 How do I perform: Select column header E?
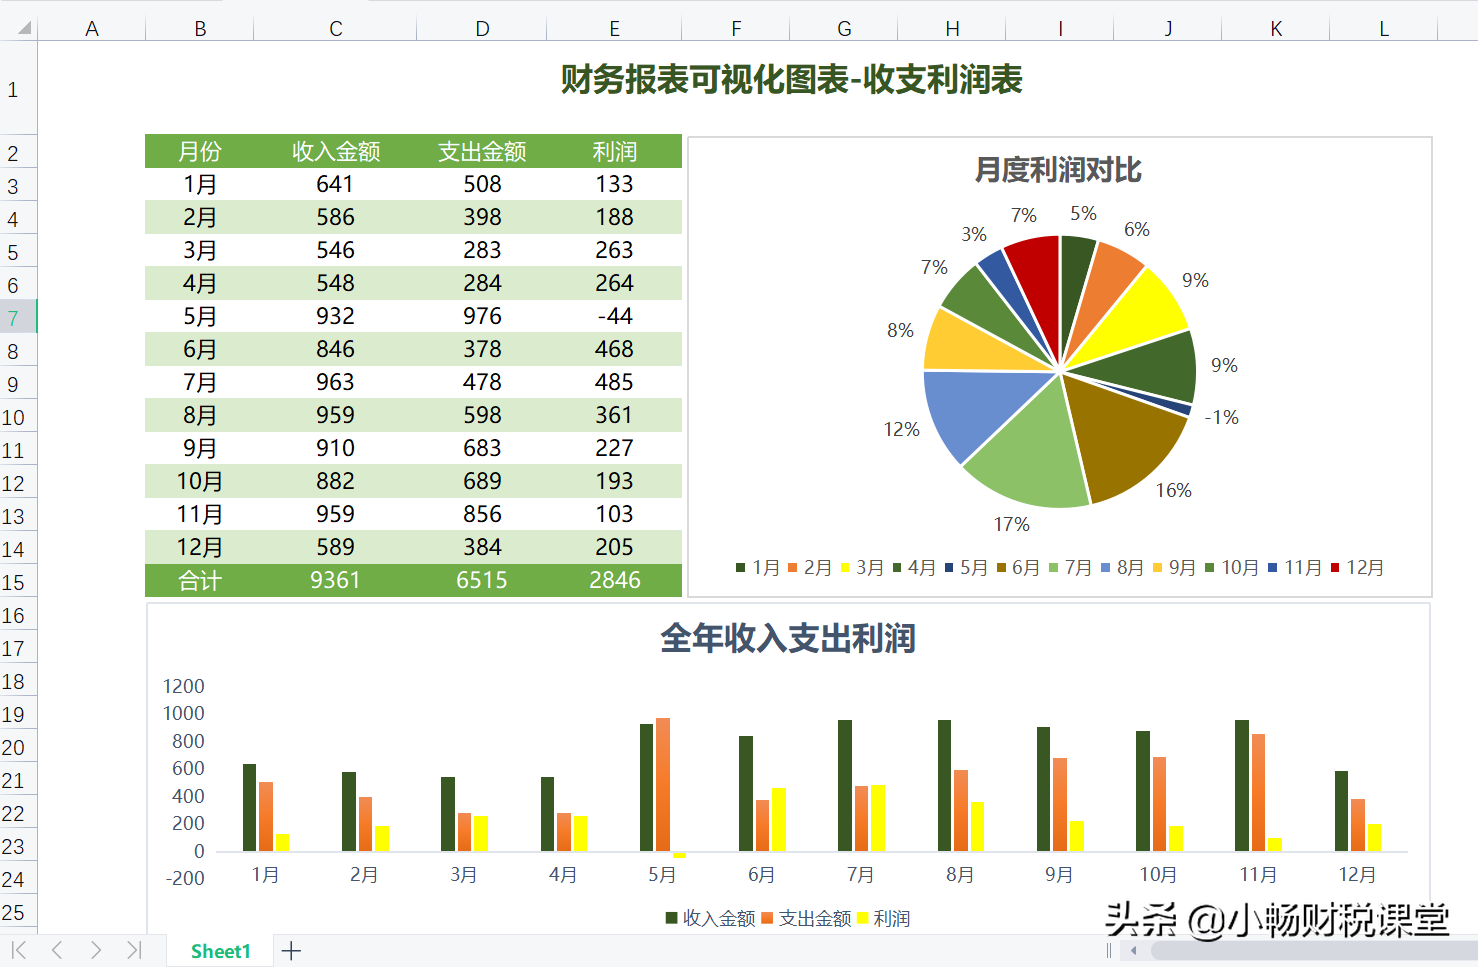coord(613,28)
